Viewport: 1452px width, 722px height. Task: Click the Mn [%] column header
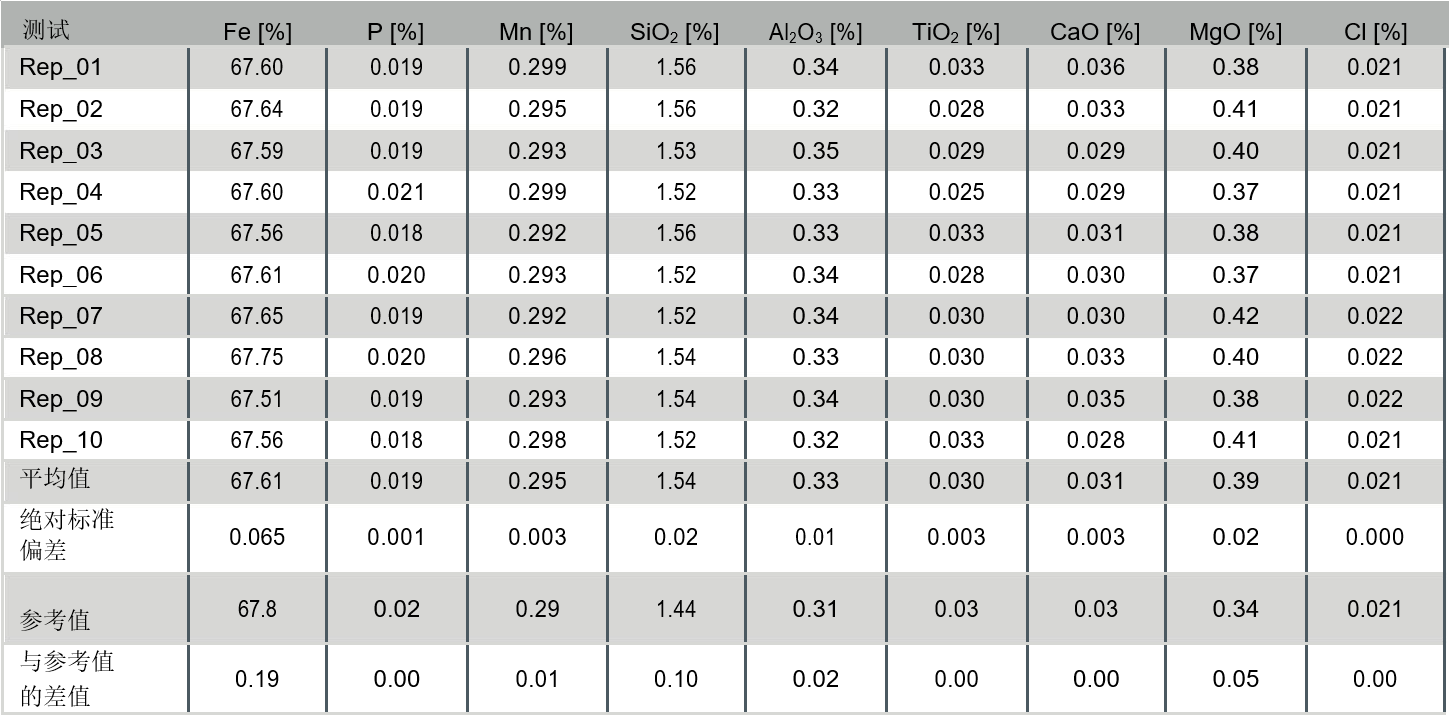(x=536, y=32)
